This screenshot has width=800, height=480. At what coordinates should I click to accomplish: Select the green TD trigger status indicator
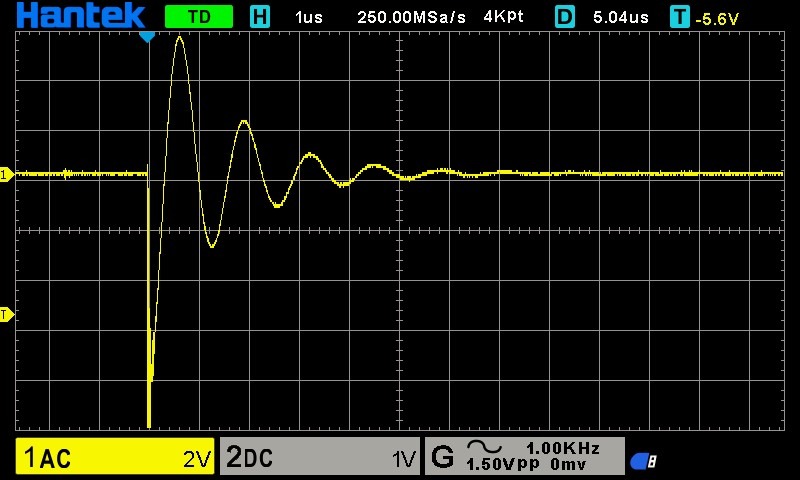199,17
